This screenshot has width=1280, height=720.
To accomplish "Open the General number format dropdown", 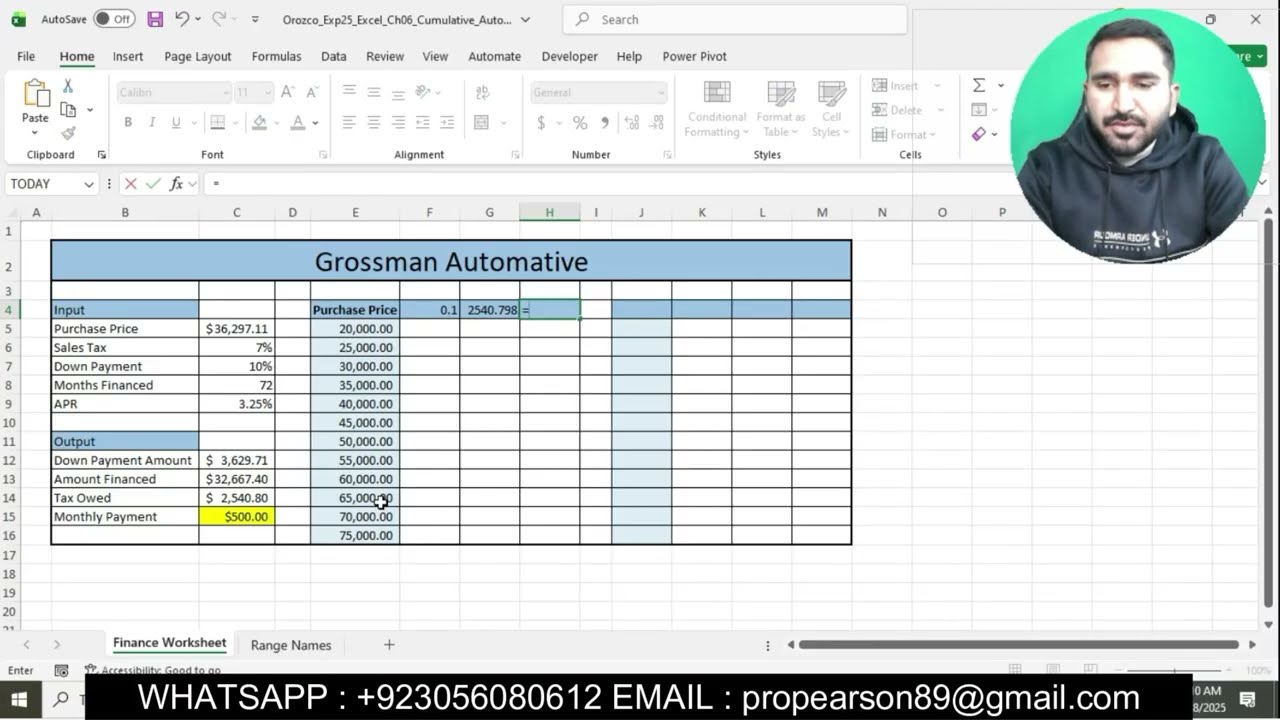I will pos(661,92).
